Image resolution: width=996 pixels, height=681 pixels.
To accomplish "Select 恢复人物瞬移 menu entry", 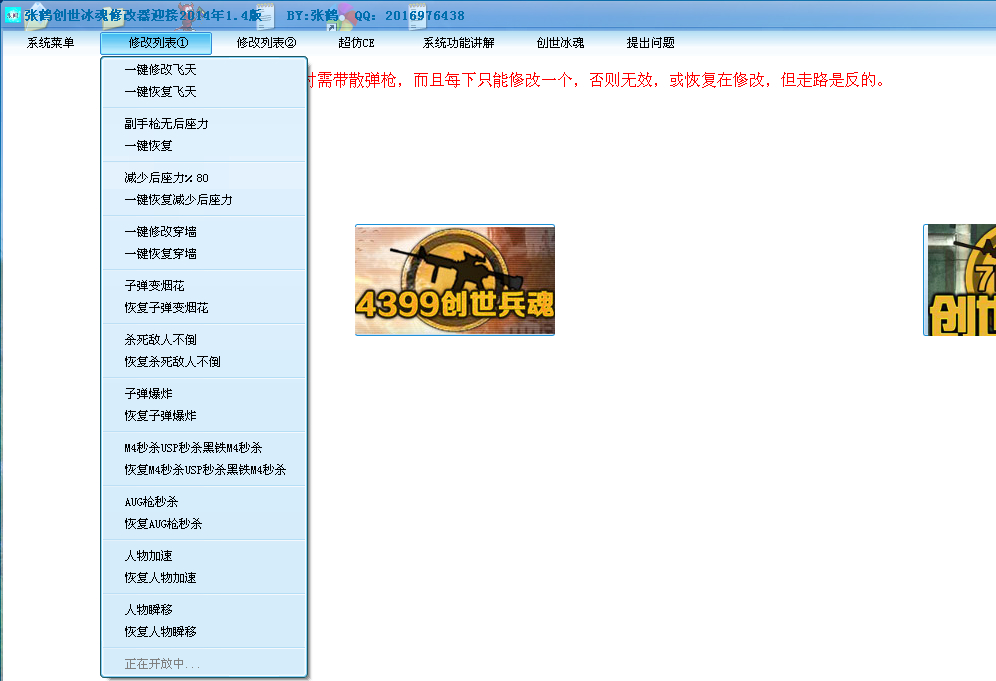I will pyautogui.click(x=205, y=632).
